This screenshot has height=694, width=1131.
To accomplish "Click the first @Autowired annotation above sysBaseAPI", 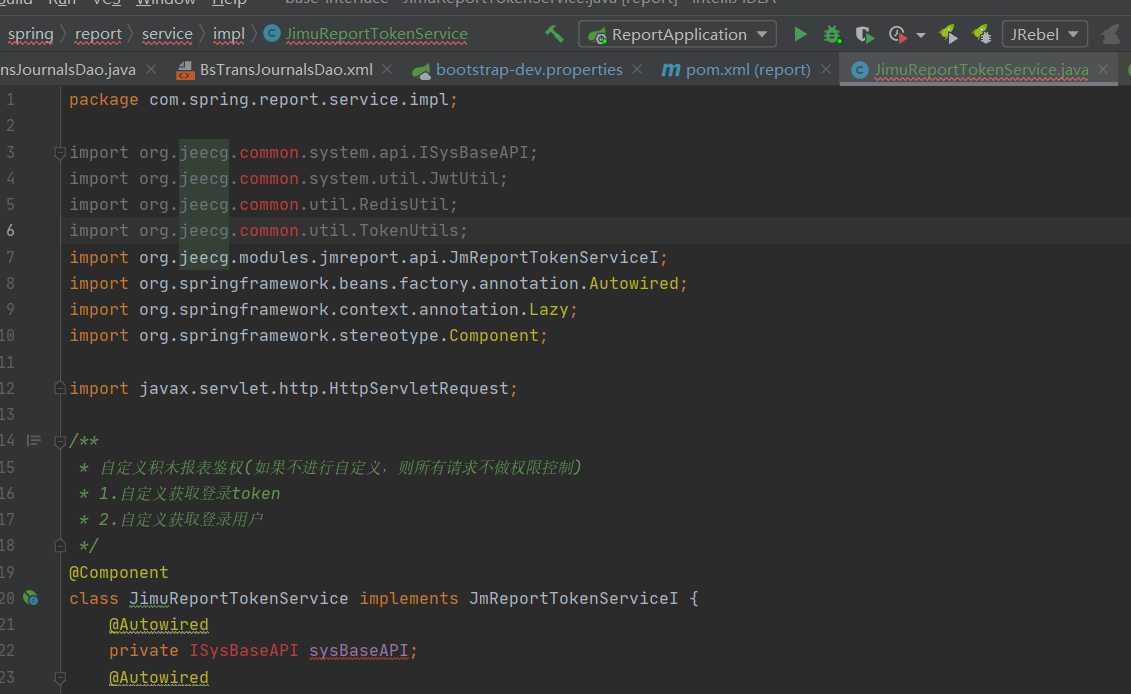I will point(159,625).
